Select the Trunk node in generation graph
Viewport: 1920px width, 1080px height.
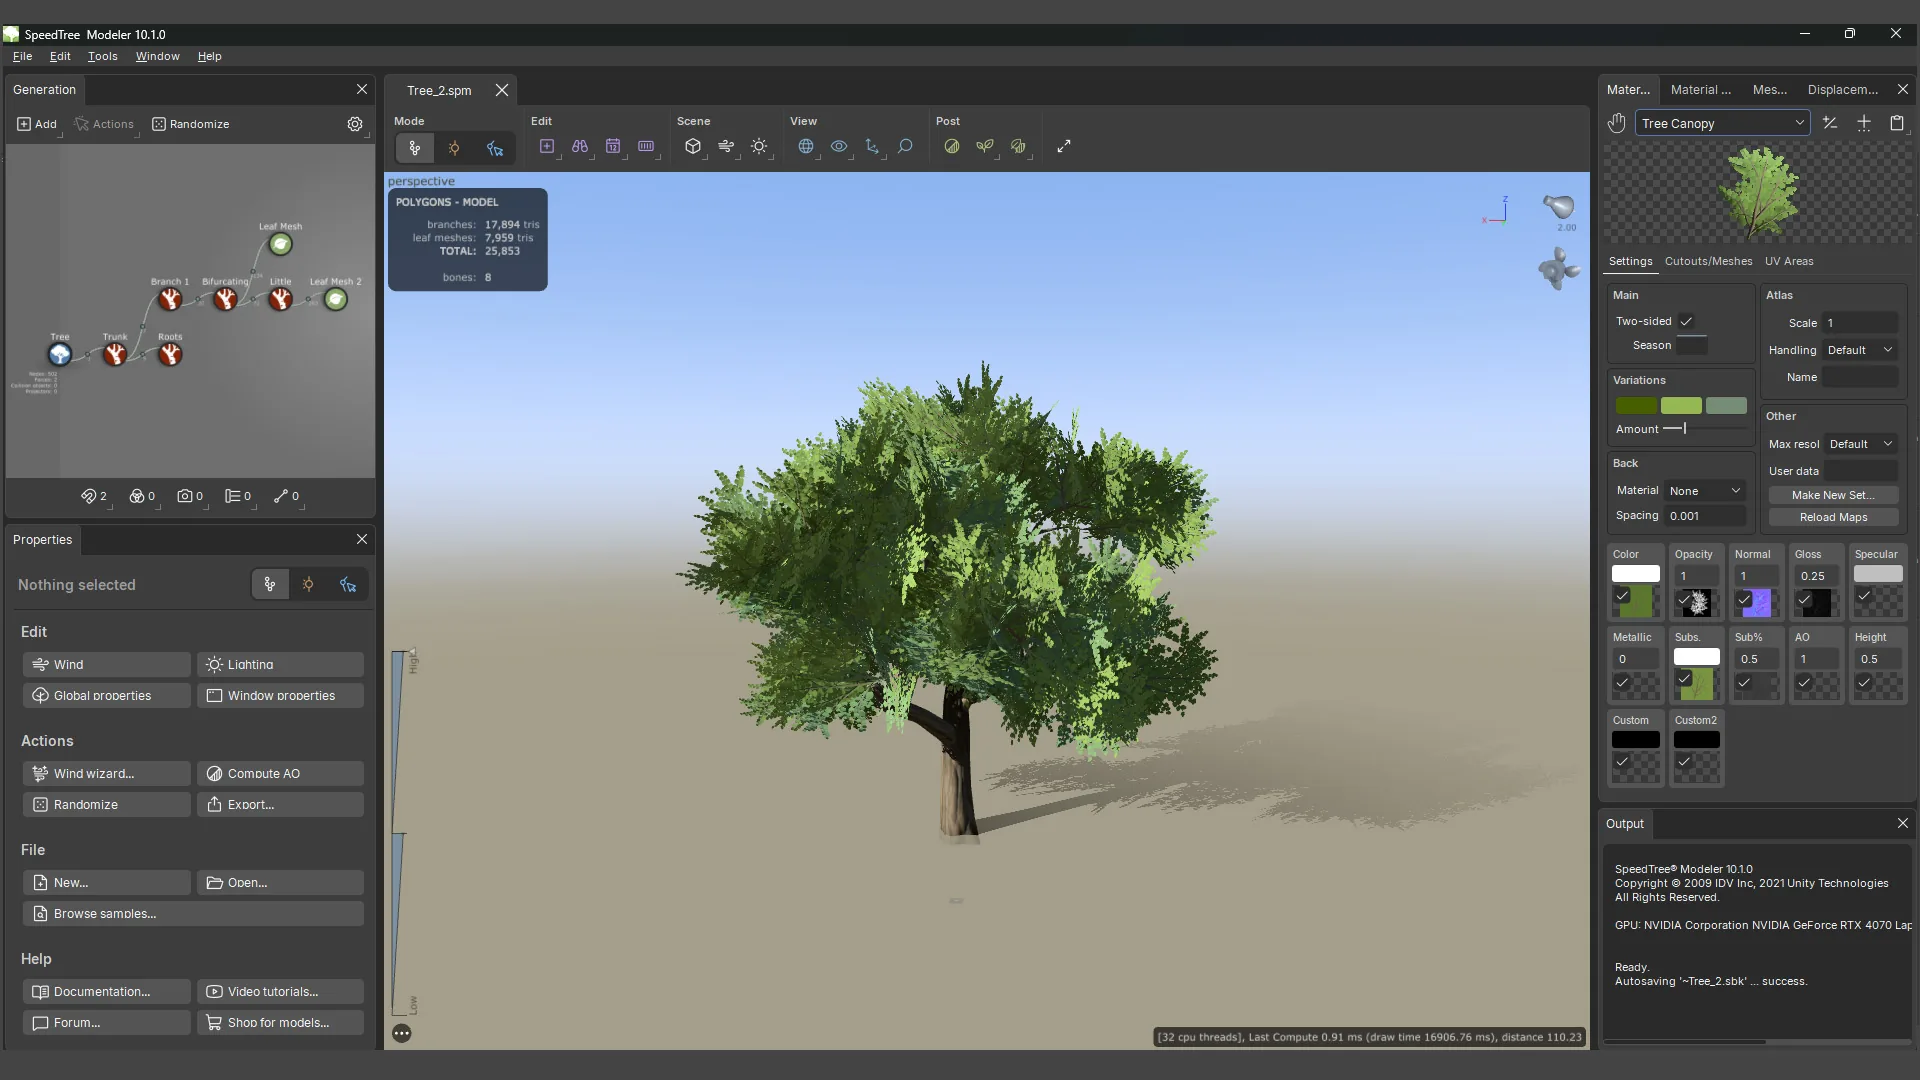coord(115,355)
